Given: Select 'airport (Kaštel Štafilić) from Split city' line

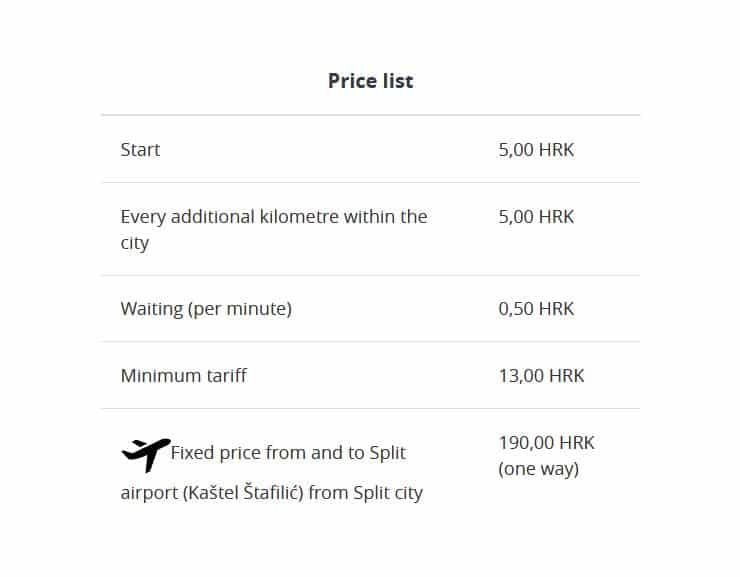Looking at the screenshot, I should click(x=271, y=493).
